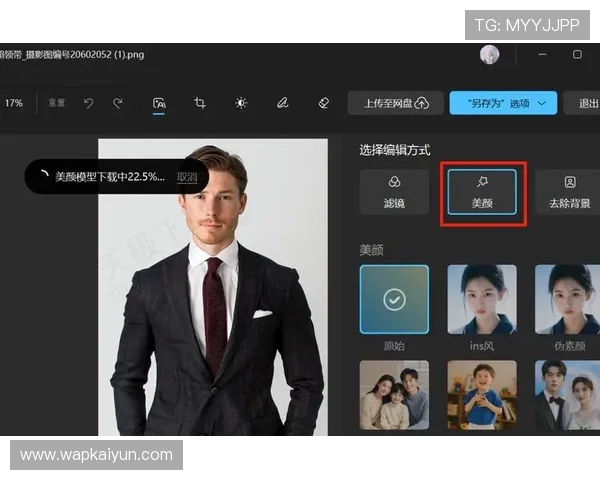Select the wedding couple preset thumbnail
This screenshot has width=600, height=480.
(567, 395)
